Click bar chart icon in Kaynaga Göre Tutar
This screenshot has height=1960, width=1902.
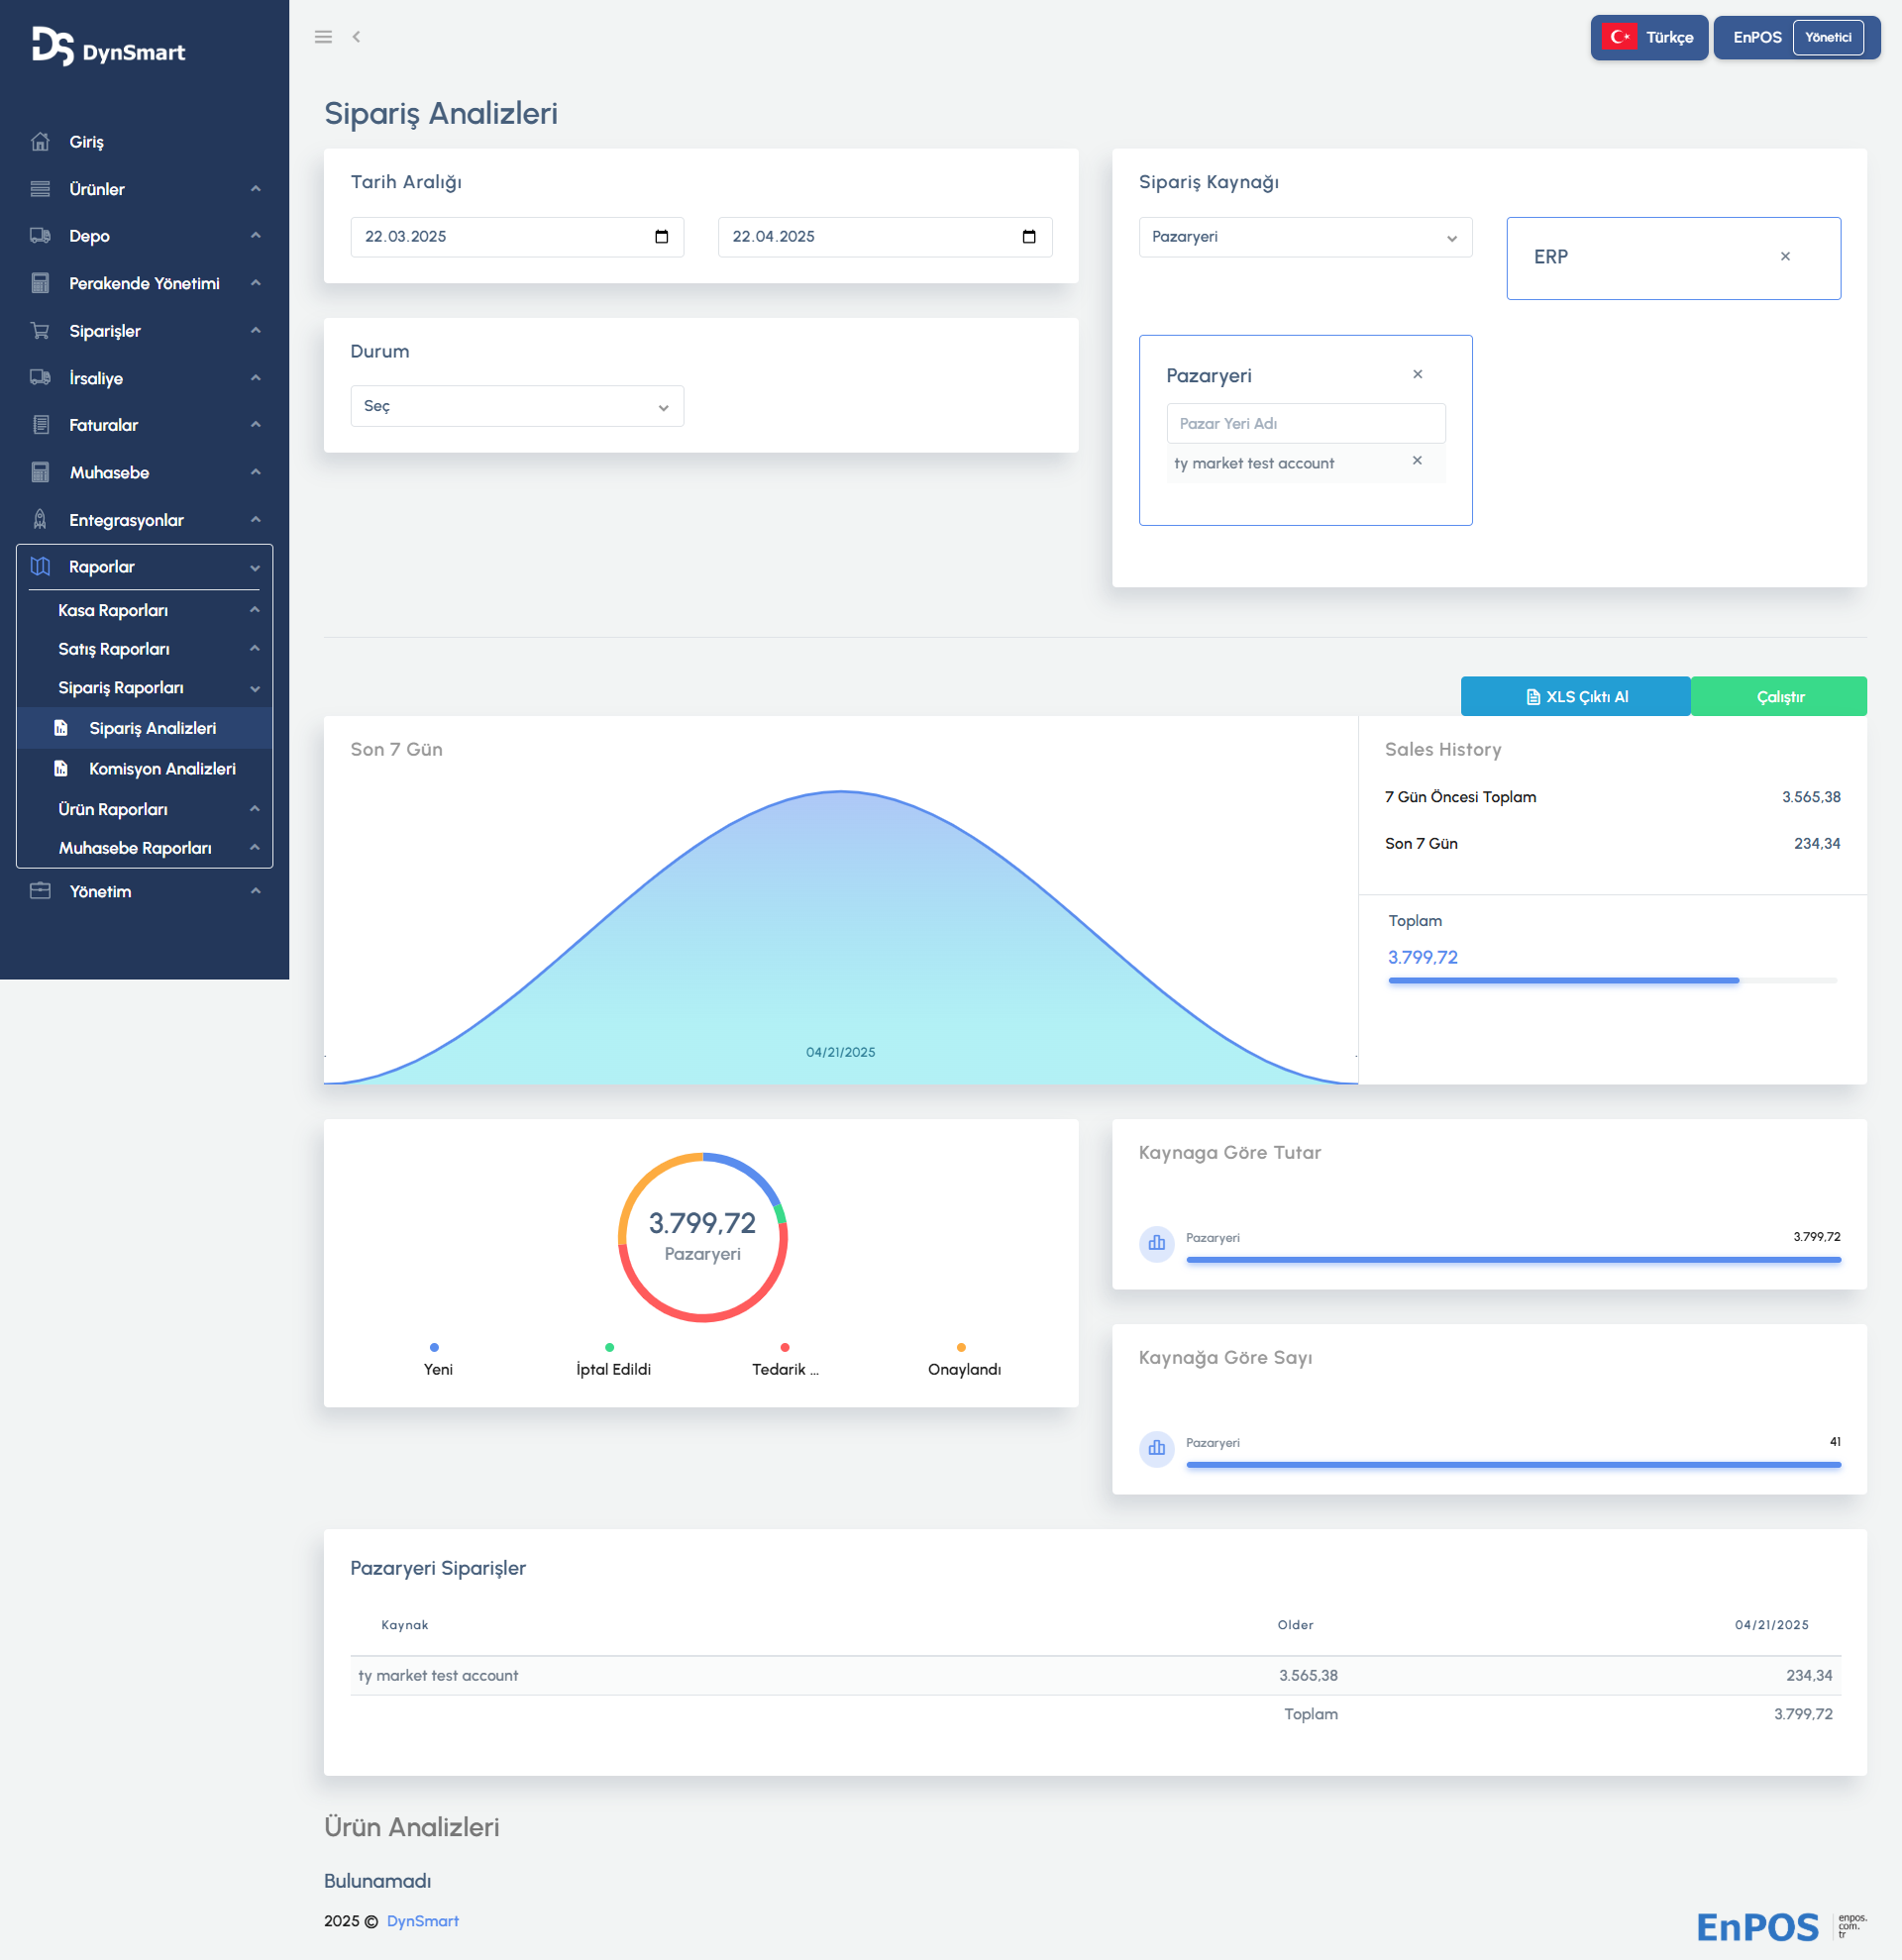click(x=1156, y=1243)
